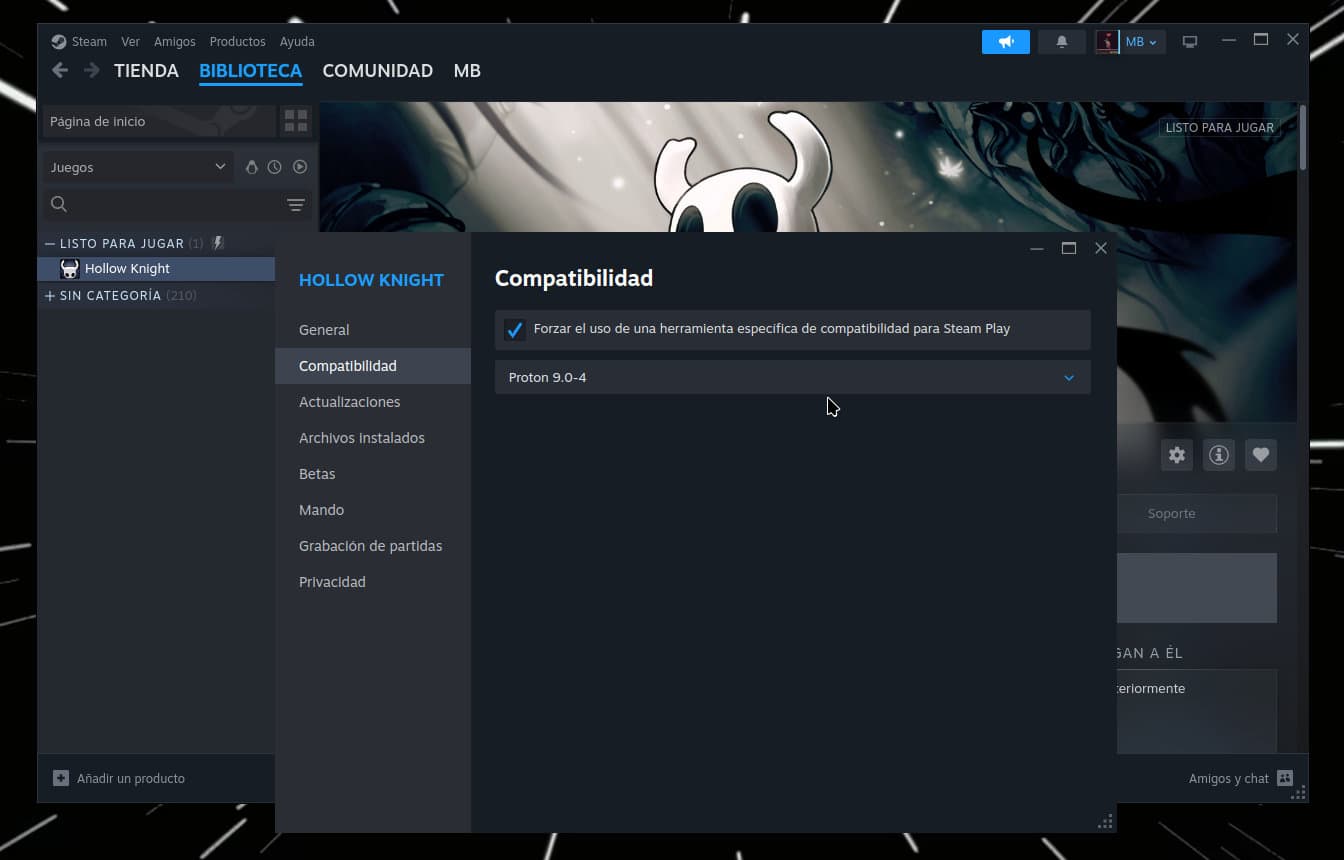Toggle the Linux penguin filter icon
1344x860 pixels.
point(252,167)
